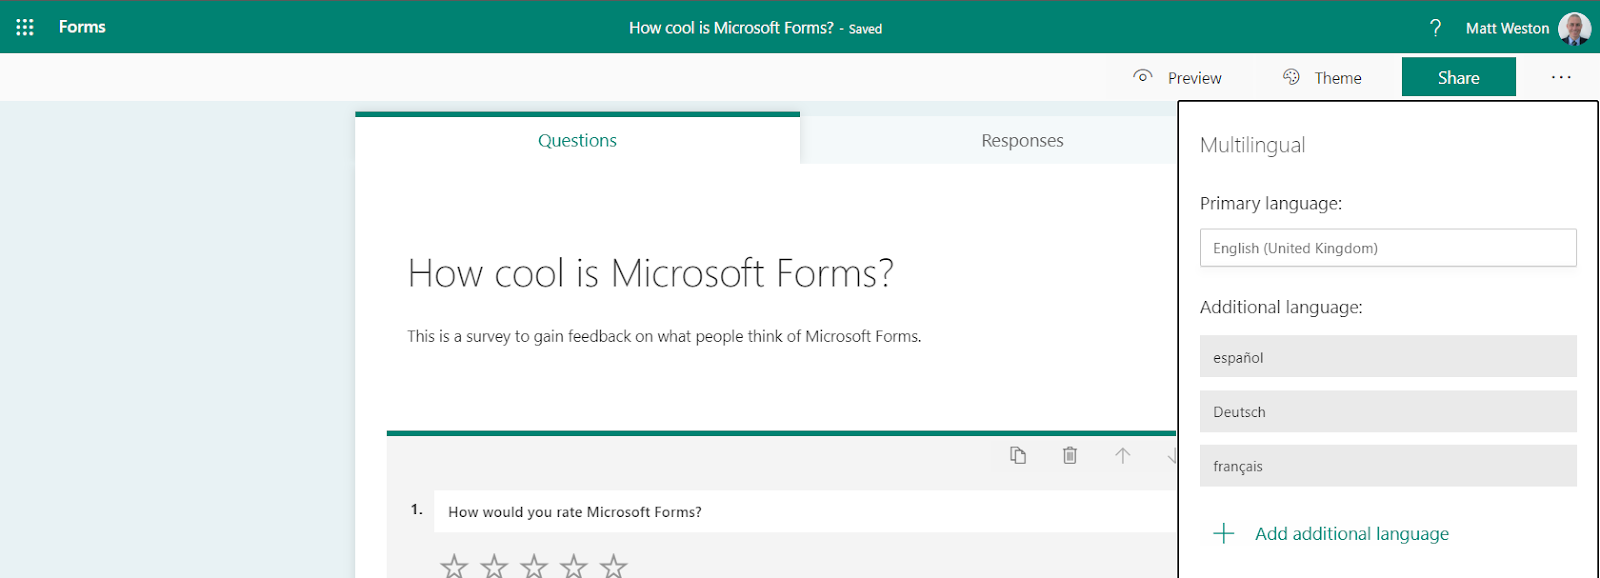Screen dimensions: 1600x578
Task: Select the fifth rating star
Action: [x=613, y=566]
